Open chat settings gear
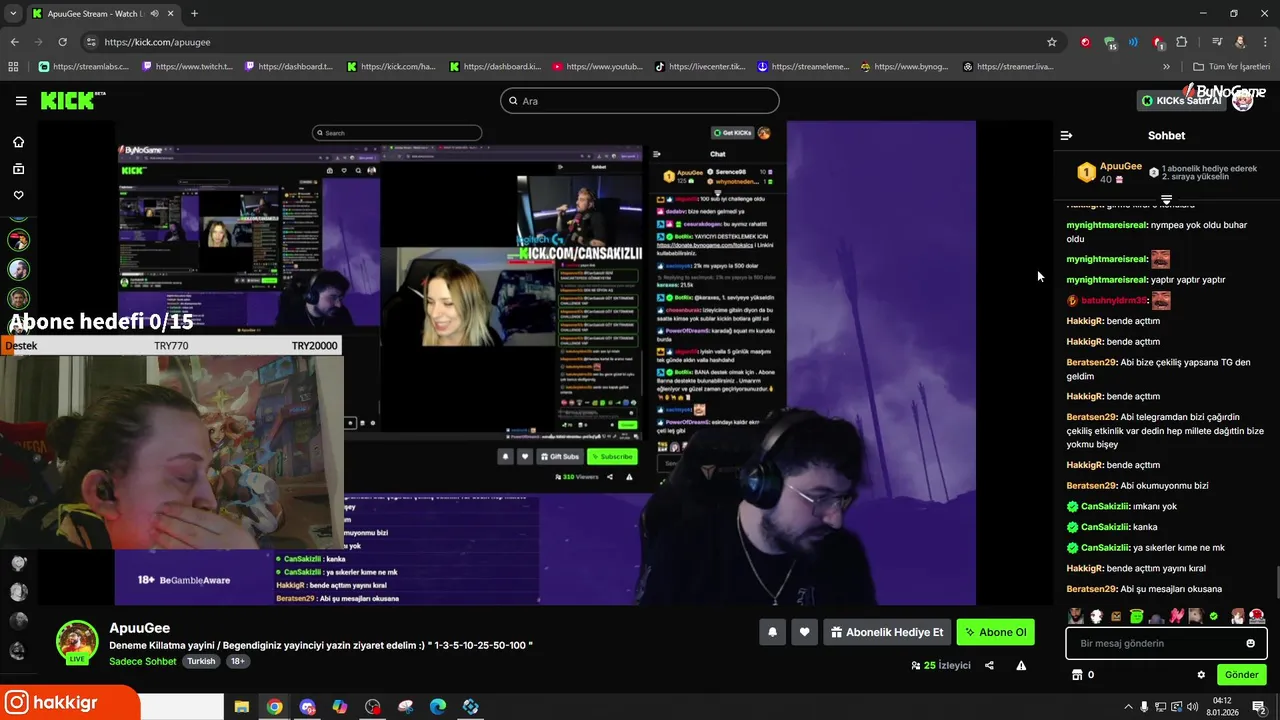Viewport: 1280px width, 720px height. (x=1201, y=675)
